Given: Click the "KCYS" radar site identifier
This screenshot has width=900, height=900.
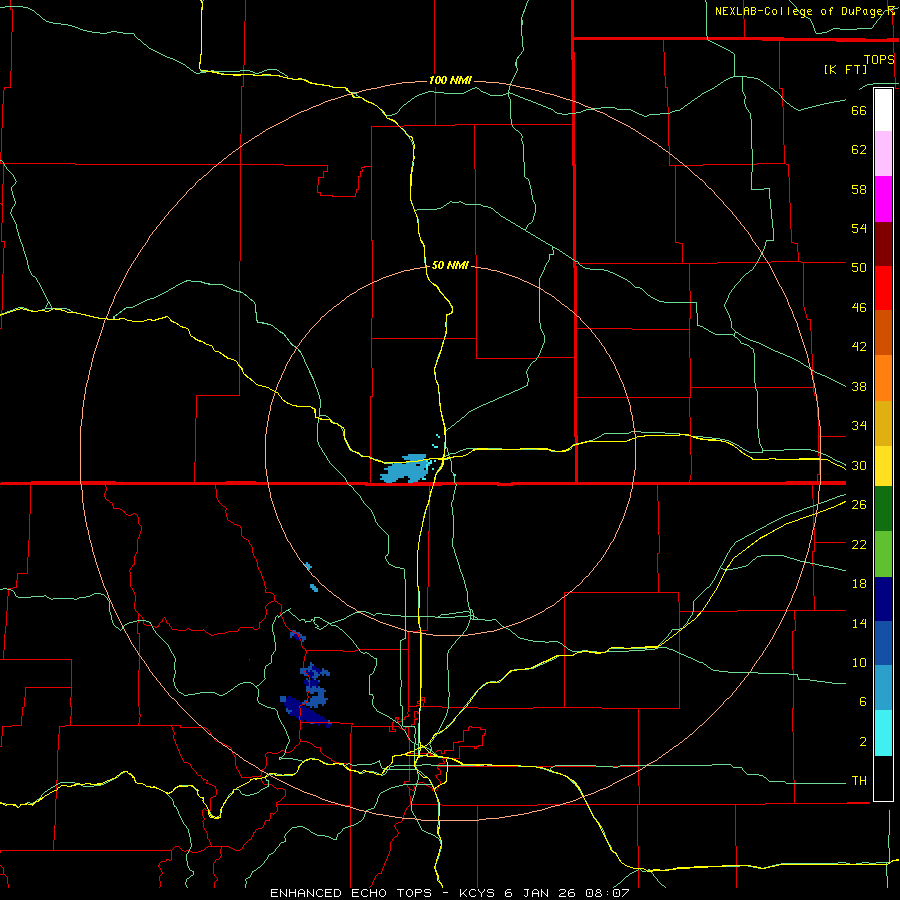Looking at the screenshot, I should pyautogui.click(x=479, y=893).
